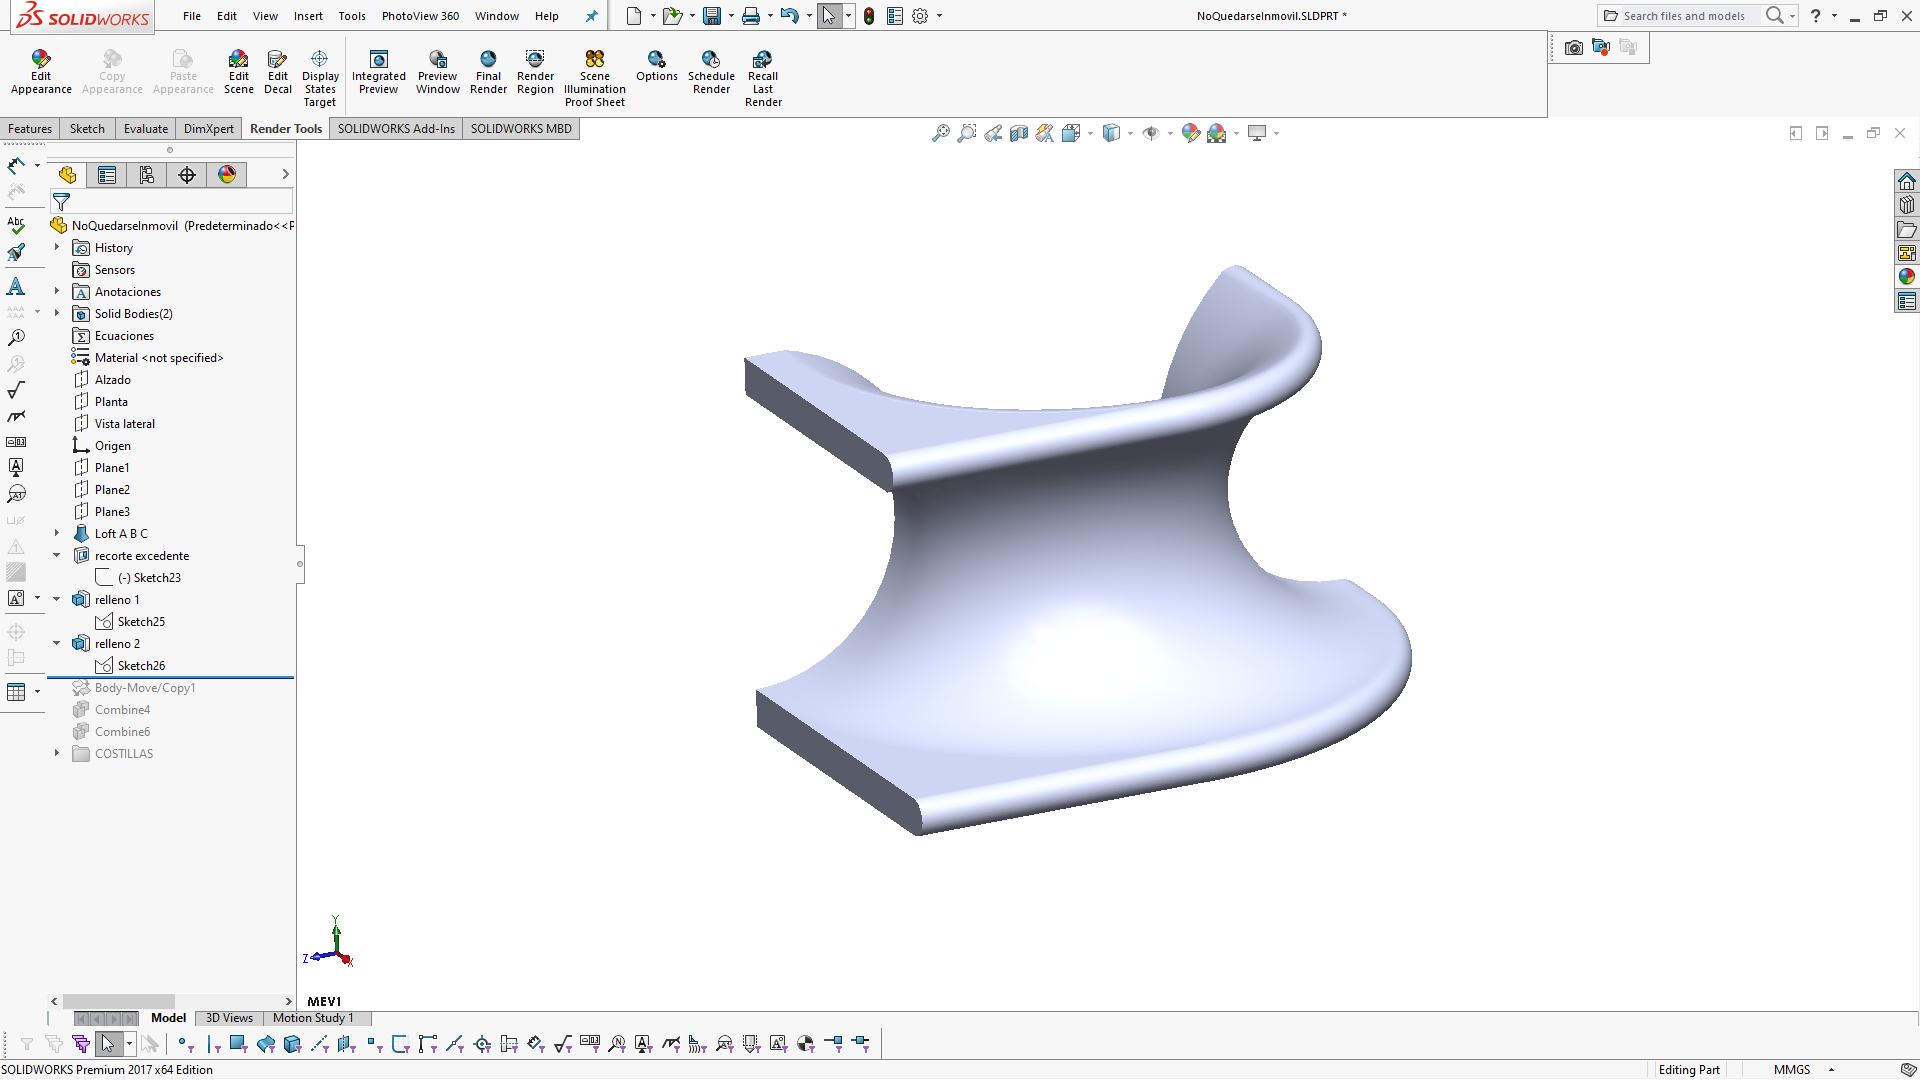Screen dimensions: 1920x1080
Task: Toggle the selection filter funnel icon
Action: click(x=60, y=202)
